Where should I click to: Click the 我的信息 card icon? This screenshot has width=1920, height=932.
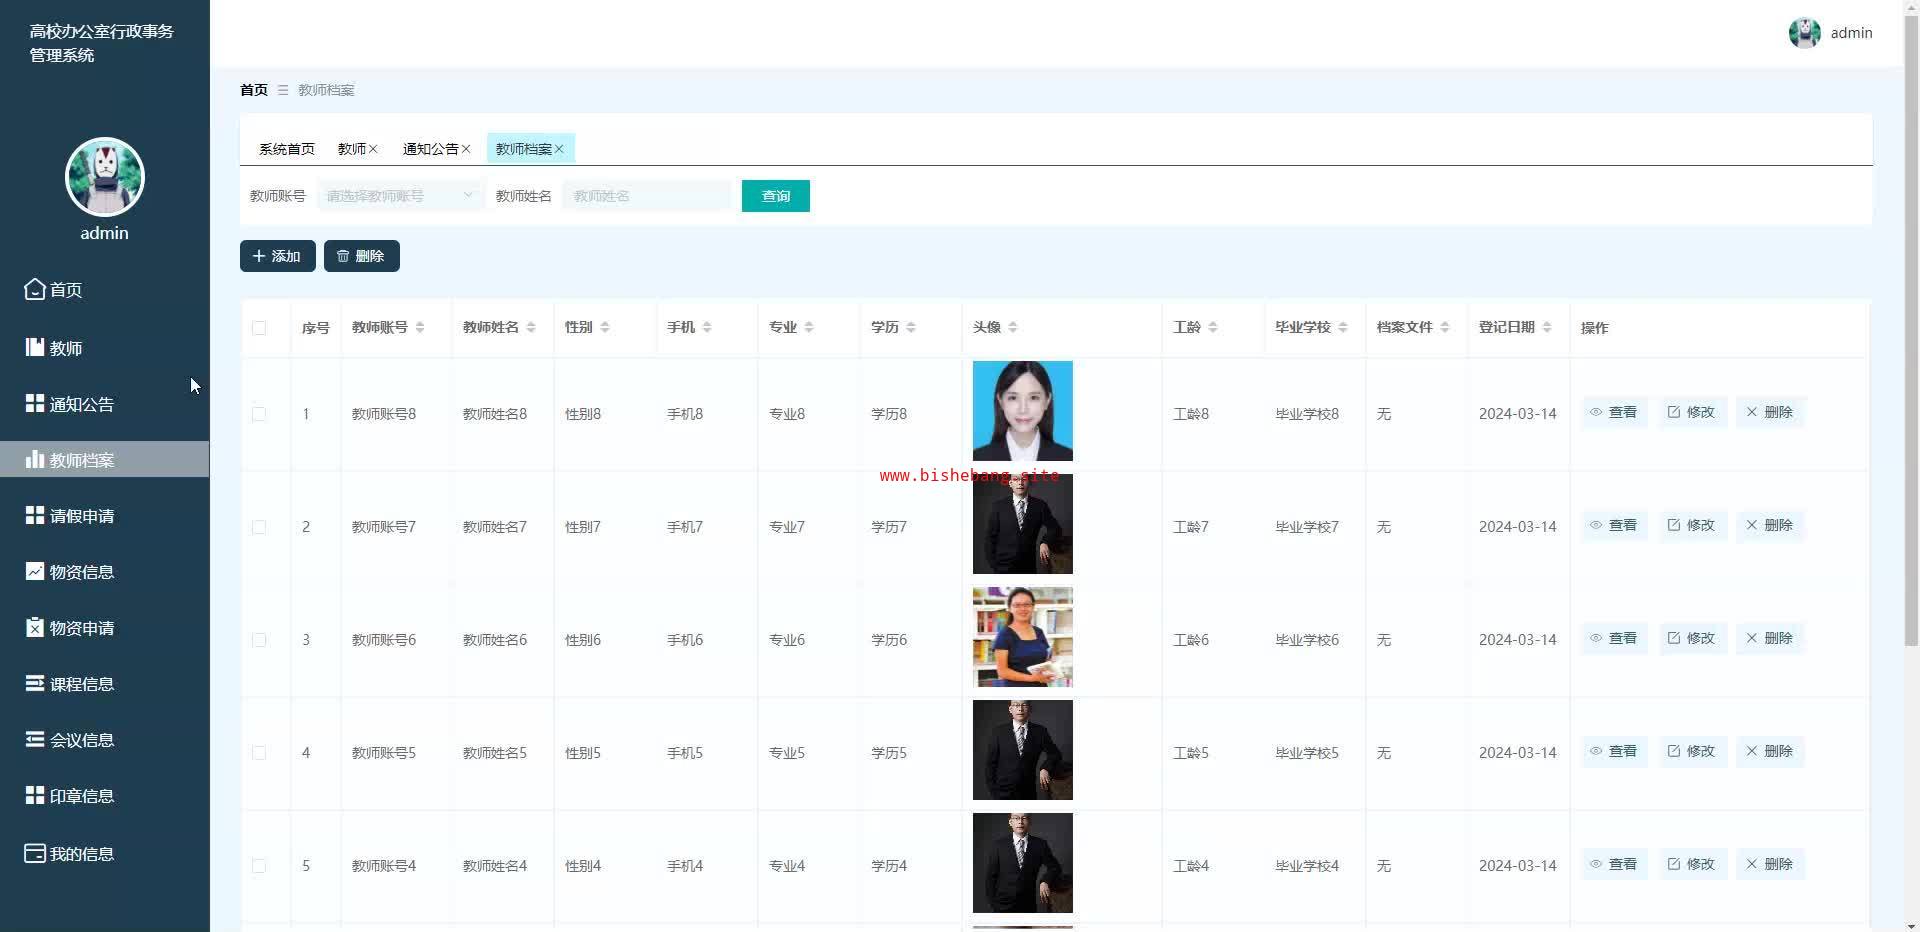35,853
